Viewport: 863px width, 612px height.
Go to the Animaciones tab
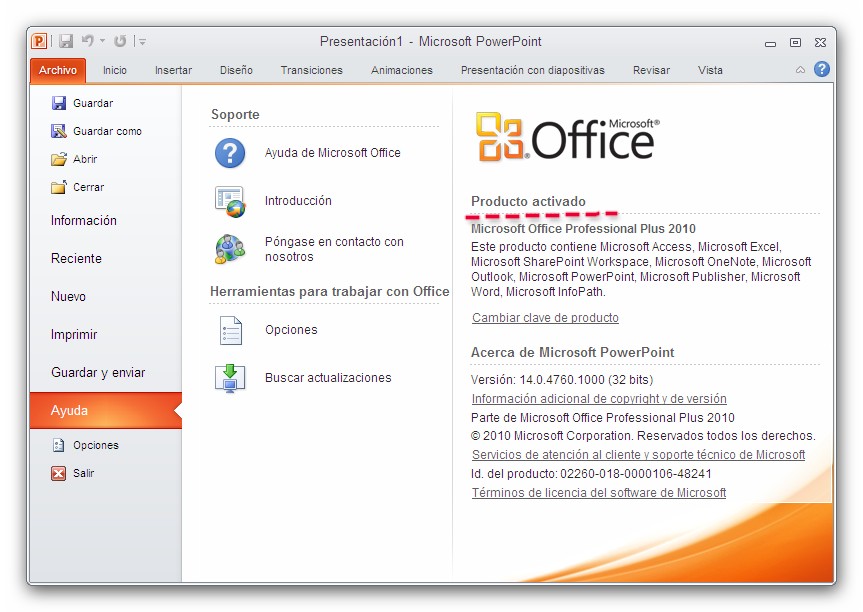tap(402, 70)
